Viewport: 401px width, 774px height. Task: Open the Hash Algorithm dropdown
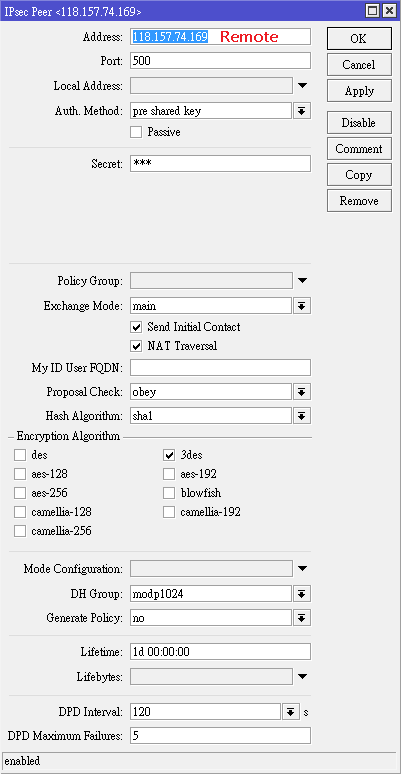click(x=301, y=416)
